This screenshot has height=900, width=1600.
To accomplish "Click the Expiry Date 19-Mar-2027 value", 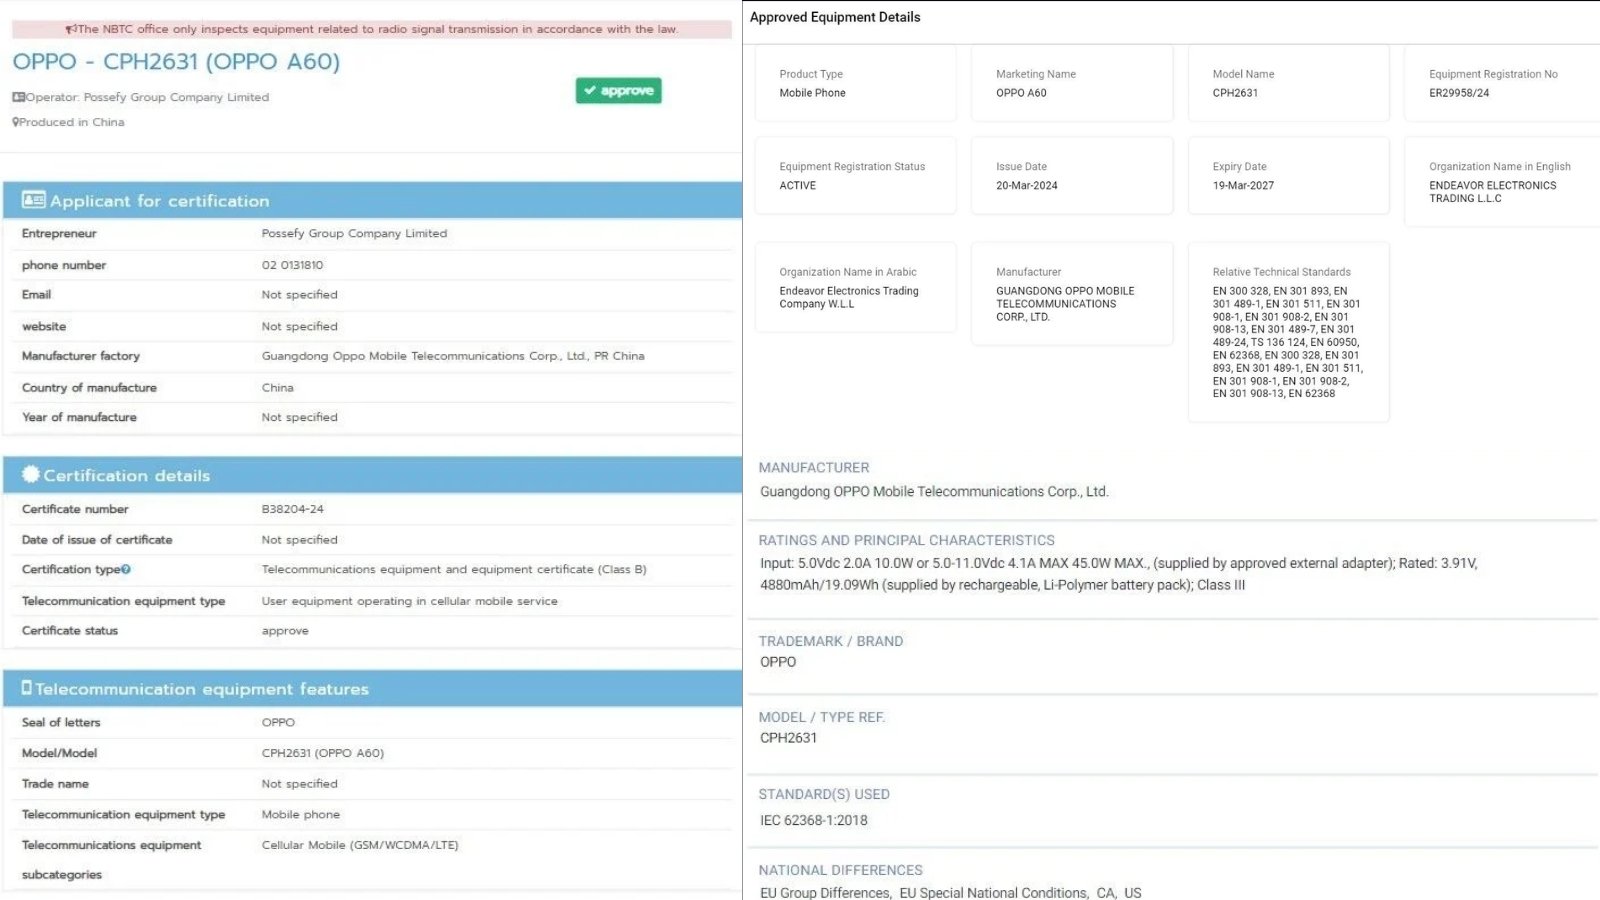I will click(1243, 186).
